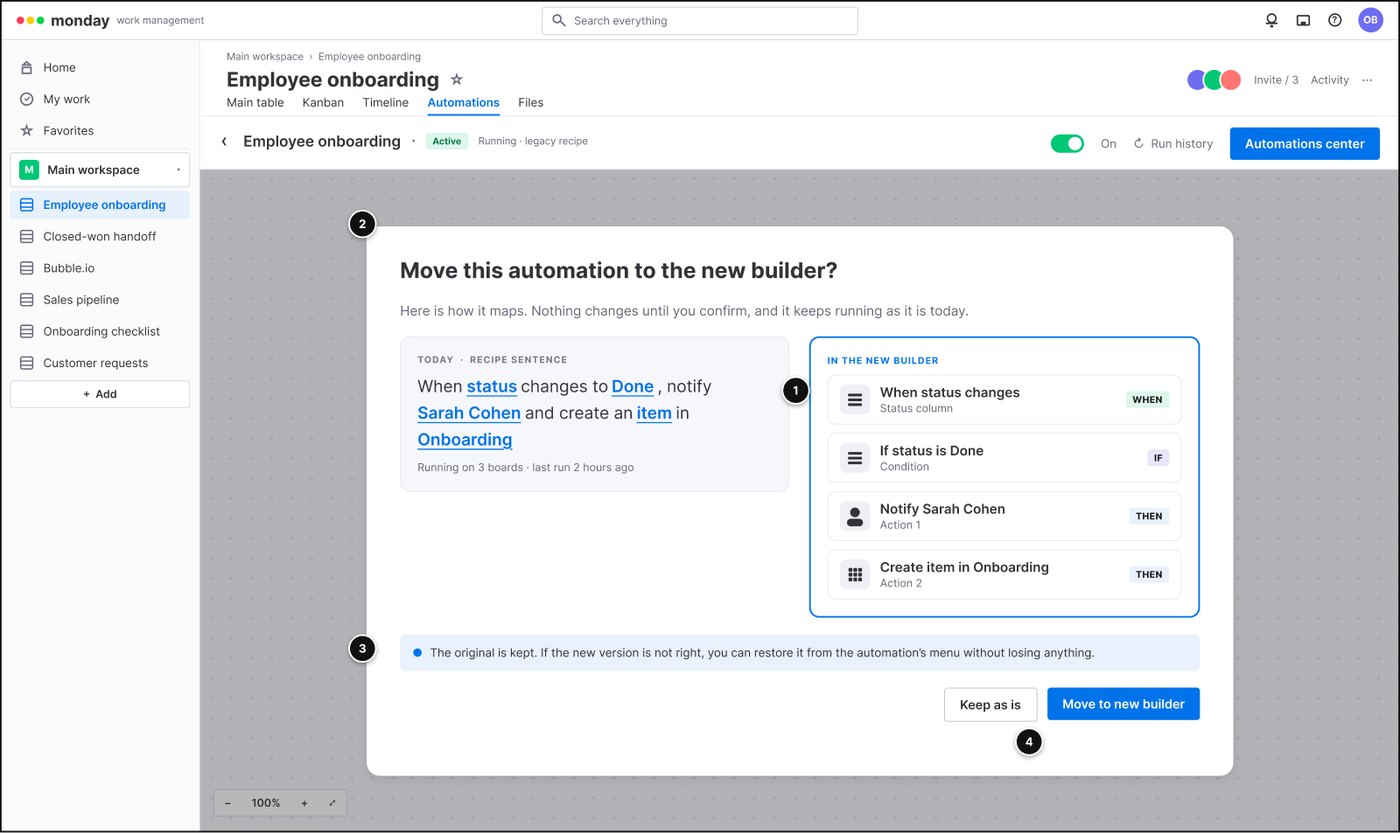The width and height of the screenshot is (1400, 833).
Task: Click the Create item grid icon
Action: click(x=854, y=574)
